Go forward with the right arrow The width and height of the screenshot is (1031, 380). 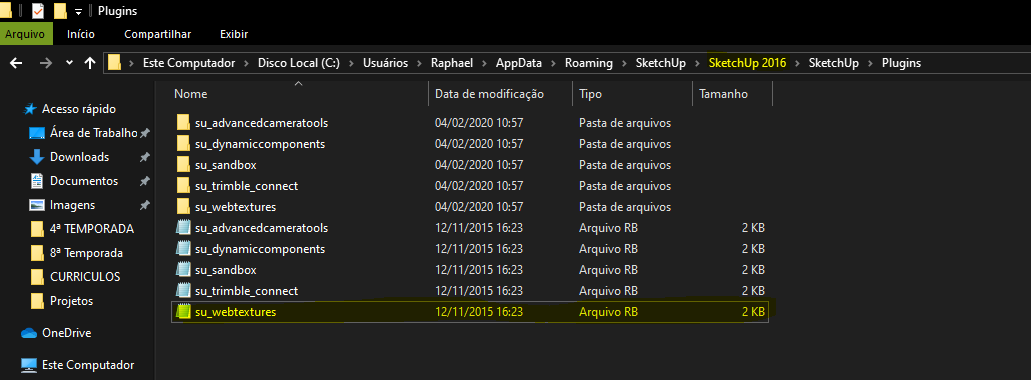point(45,63)
